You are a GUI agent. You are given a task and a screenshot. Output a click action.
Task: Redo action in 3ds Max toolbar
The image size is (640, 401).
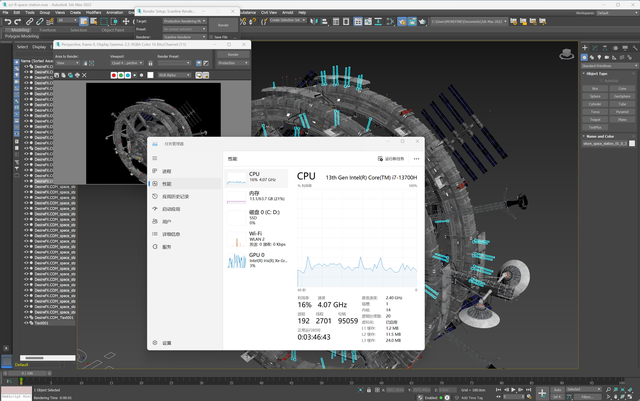(18, 22)
